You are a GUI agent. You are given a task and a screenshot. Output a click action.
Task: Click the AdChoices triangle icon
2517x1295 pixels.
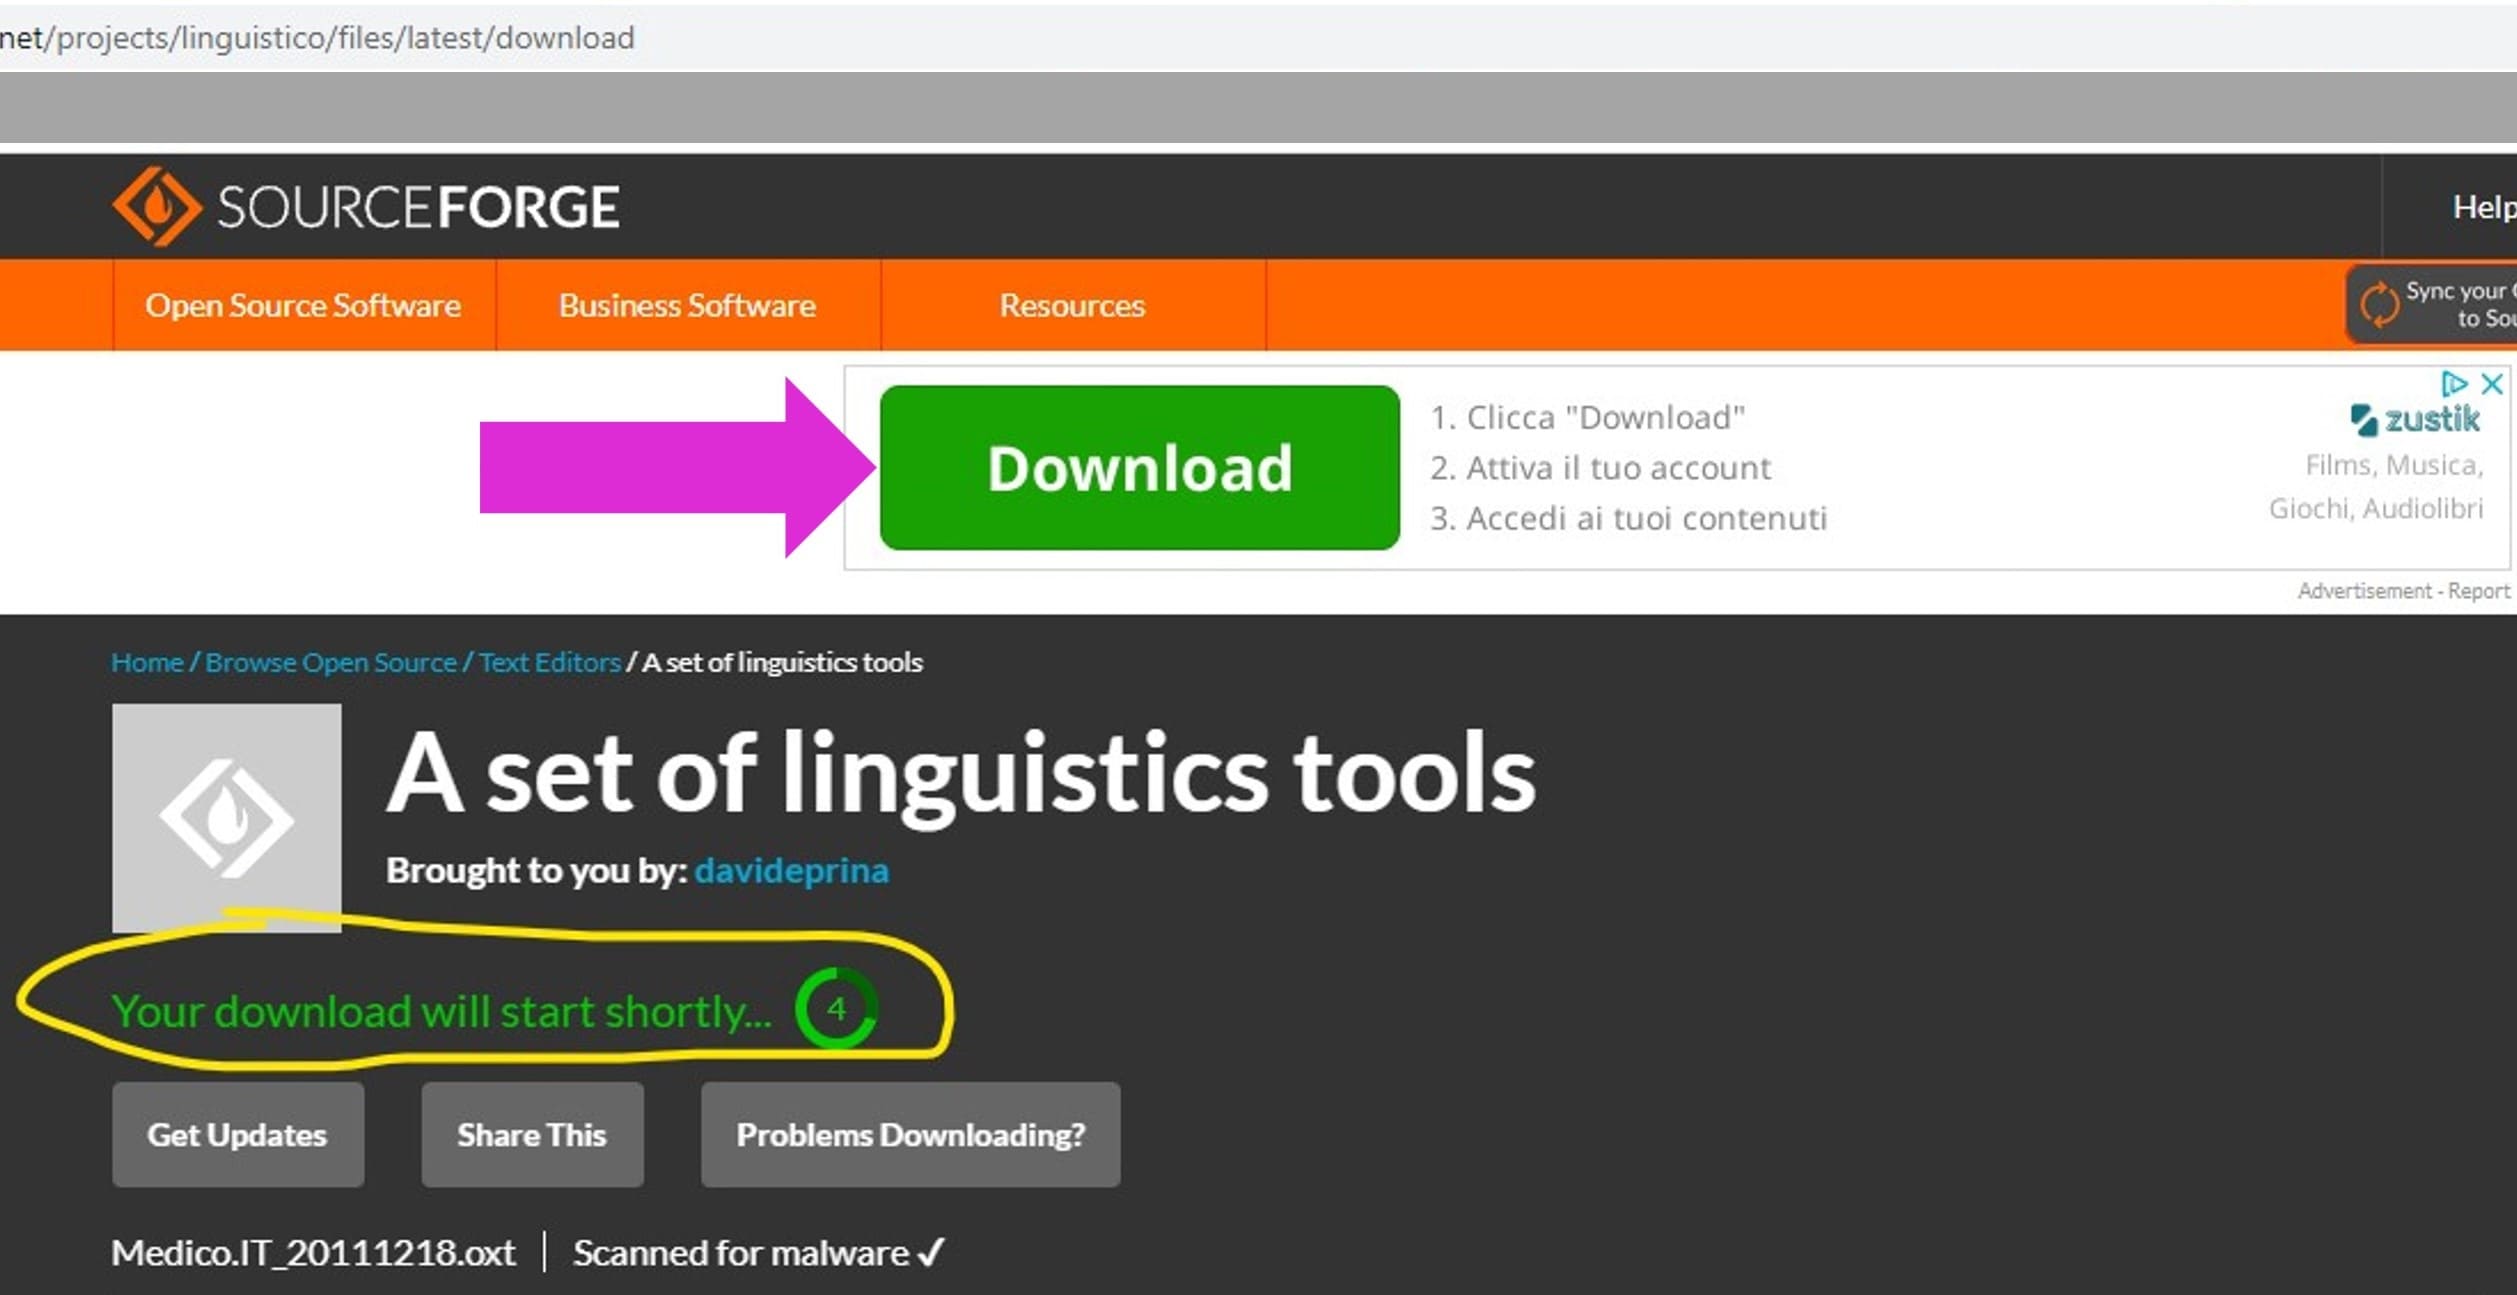coord(2454,384)
